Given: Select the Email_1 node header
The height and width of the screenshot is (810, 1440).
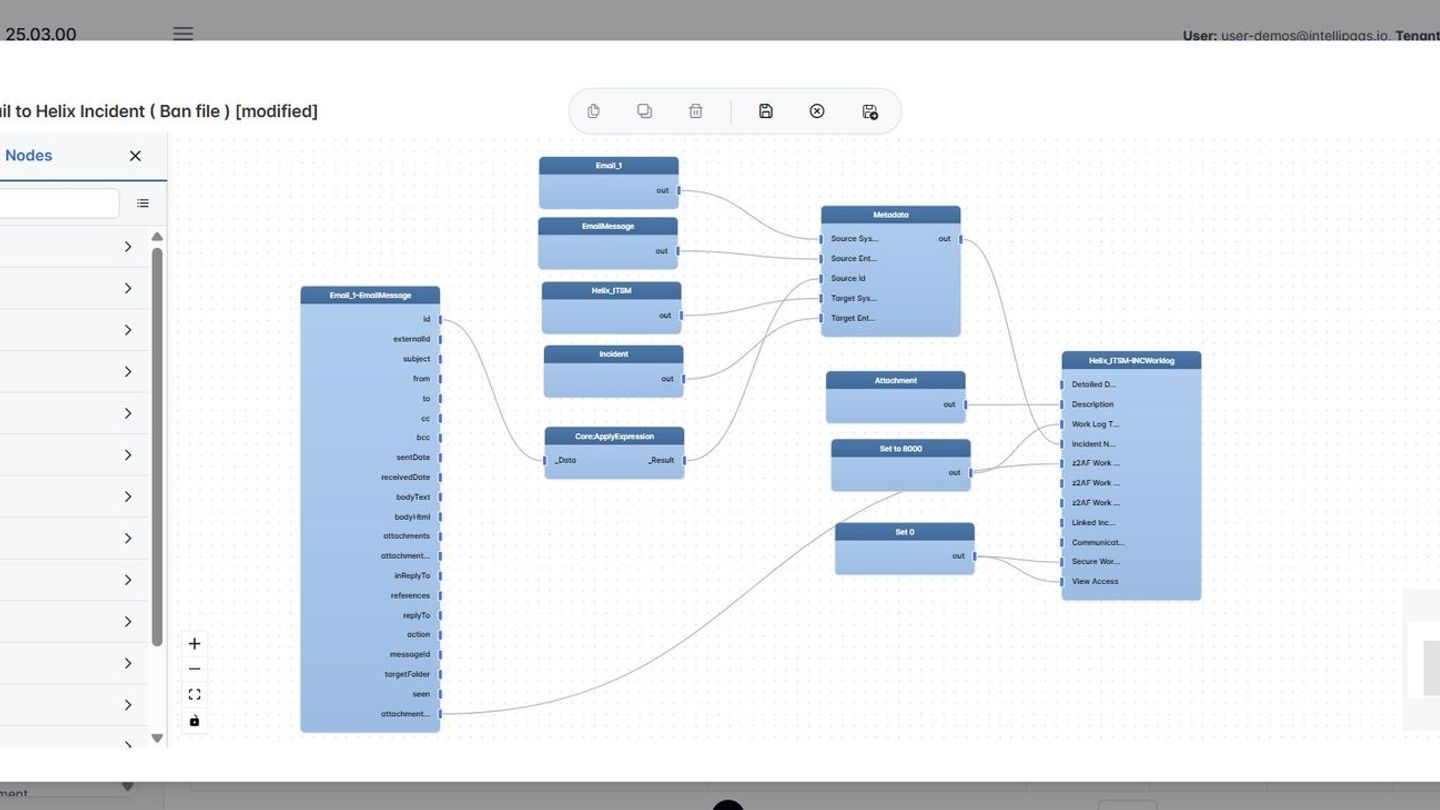Looking at the screenshot, I should click(x=609, y=166).
